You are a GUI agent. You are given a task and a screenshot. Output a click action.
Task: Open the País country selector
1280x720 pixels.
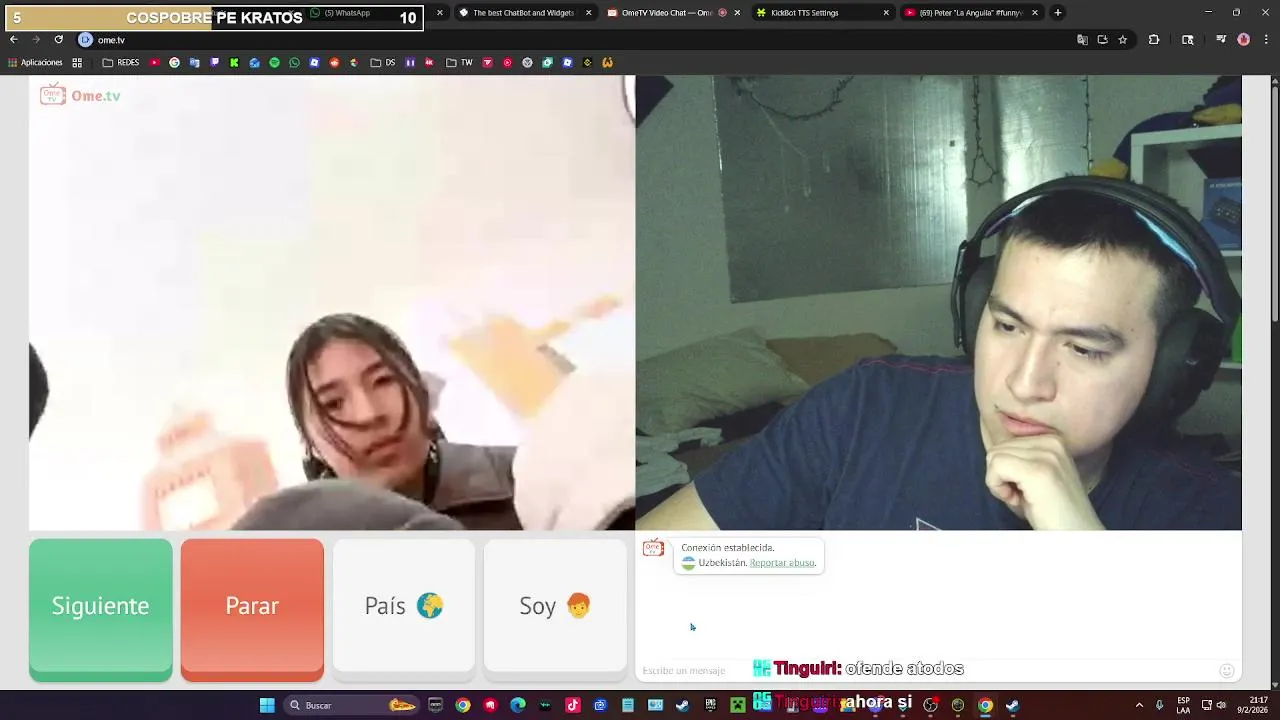tap(404, 606)
